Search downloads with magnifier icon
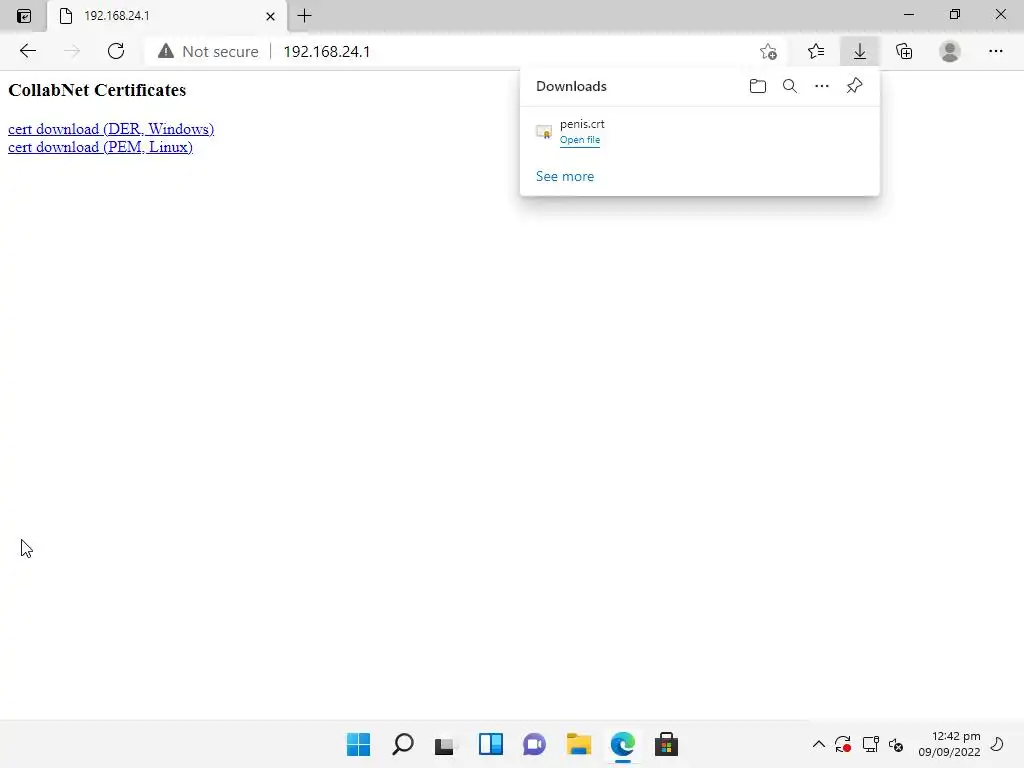The height and width of the screenshot is (768, 1024). click(x=790, y=86)
